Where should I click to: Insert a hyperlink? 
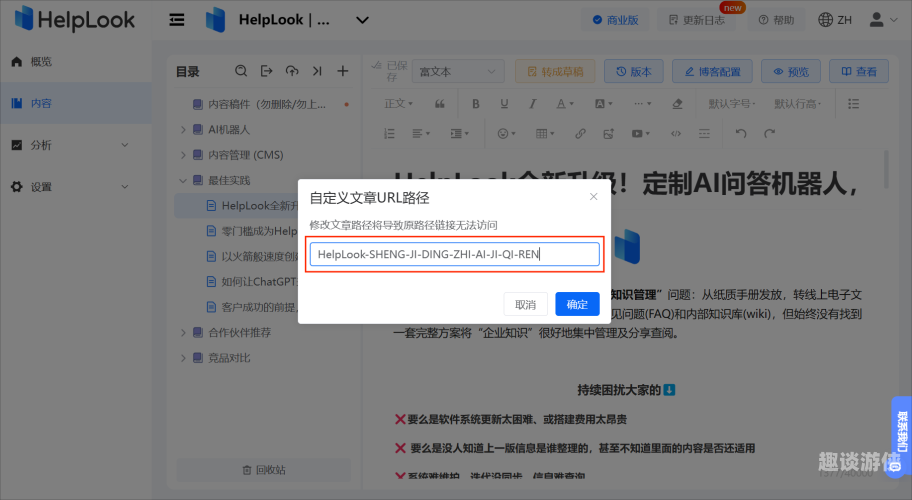[580, 134]
